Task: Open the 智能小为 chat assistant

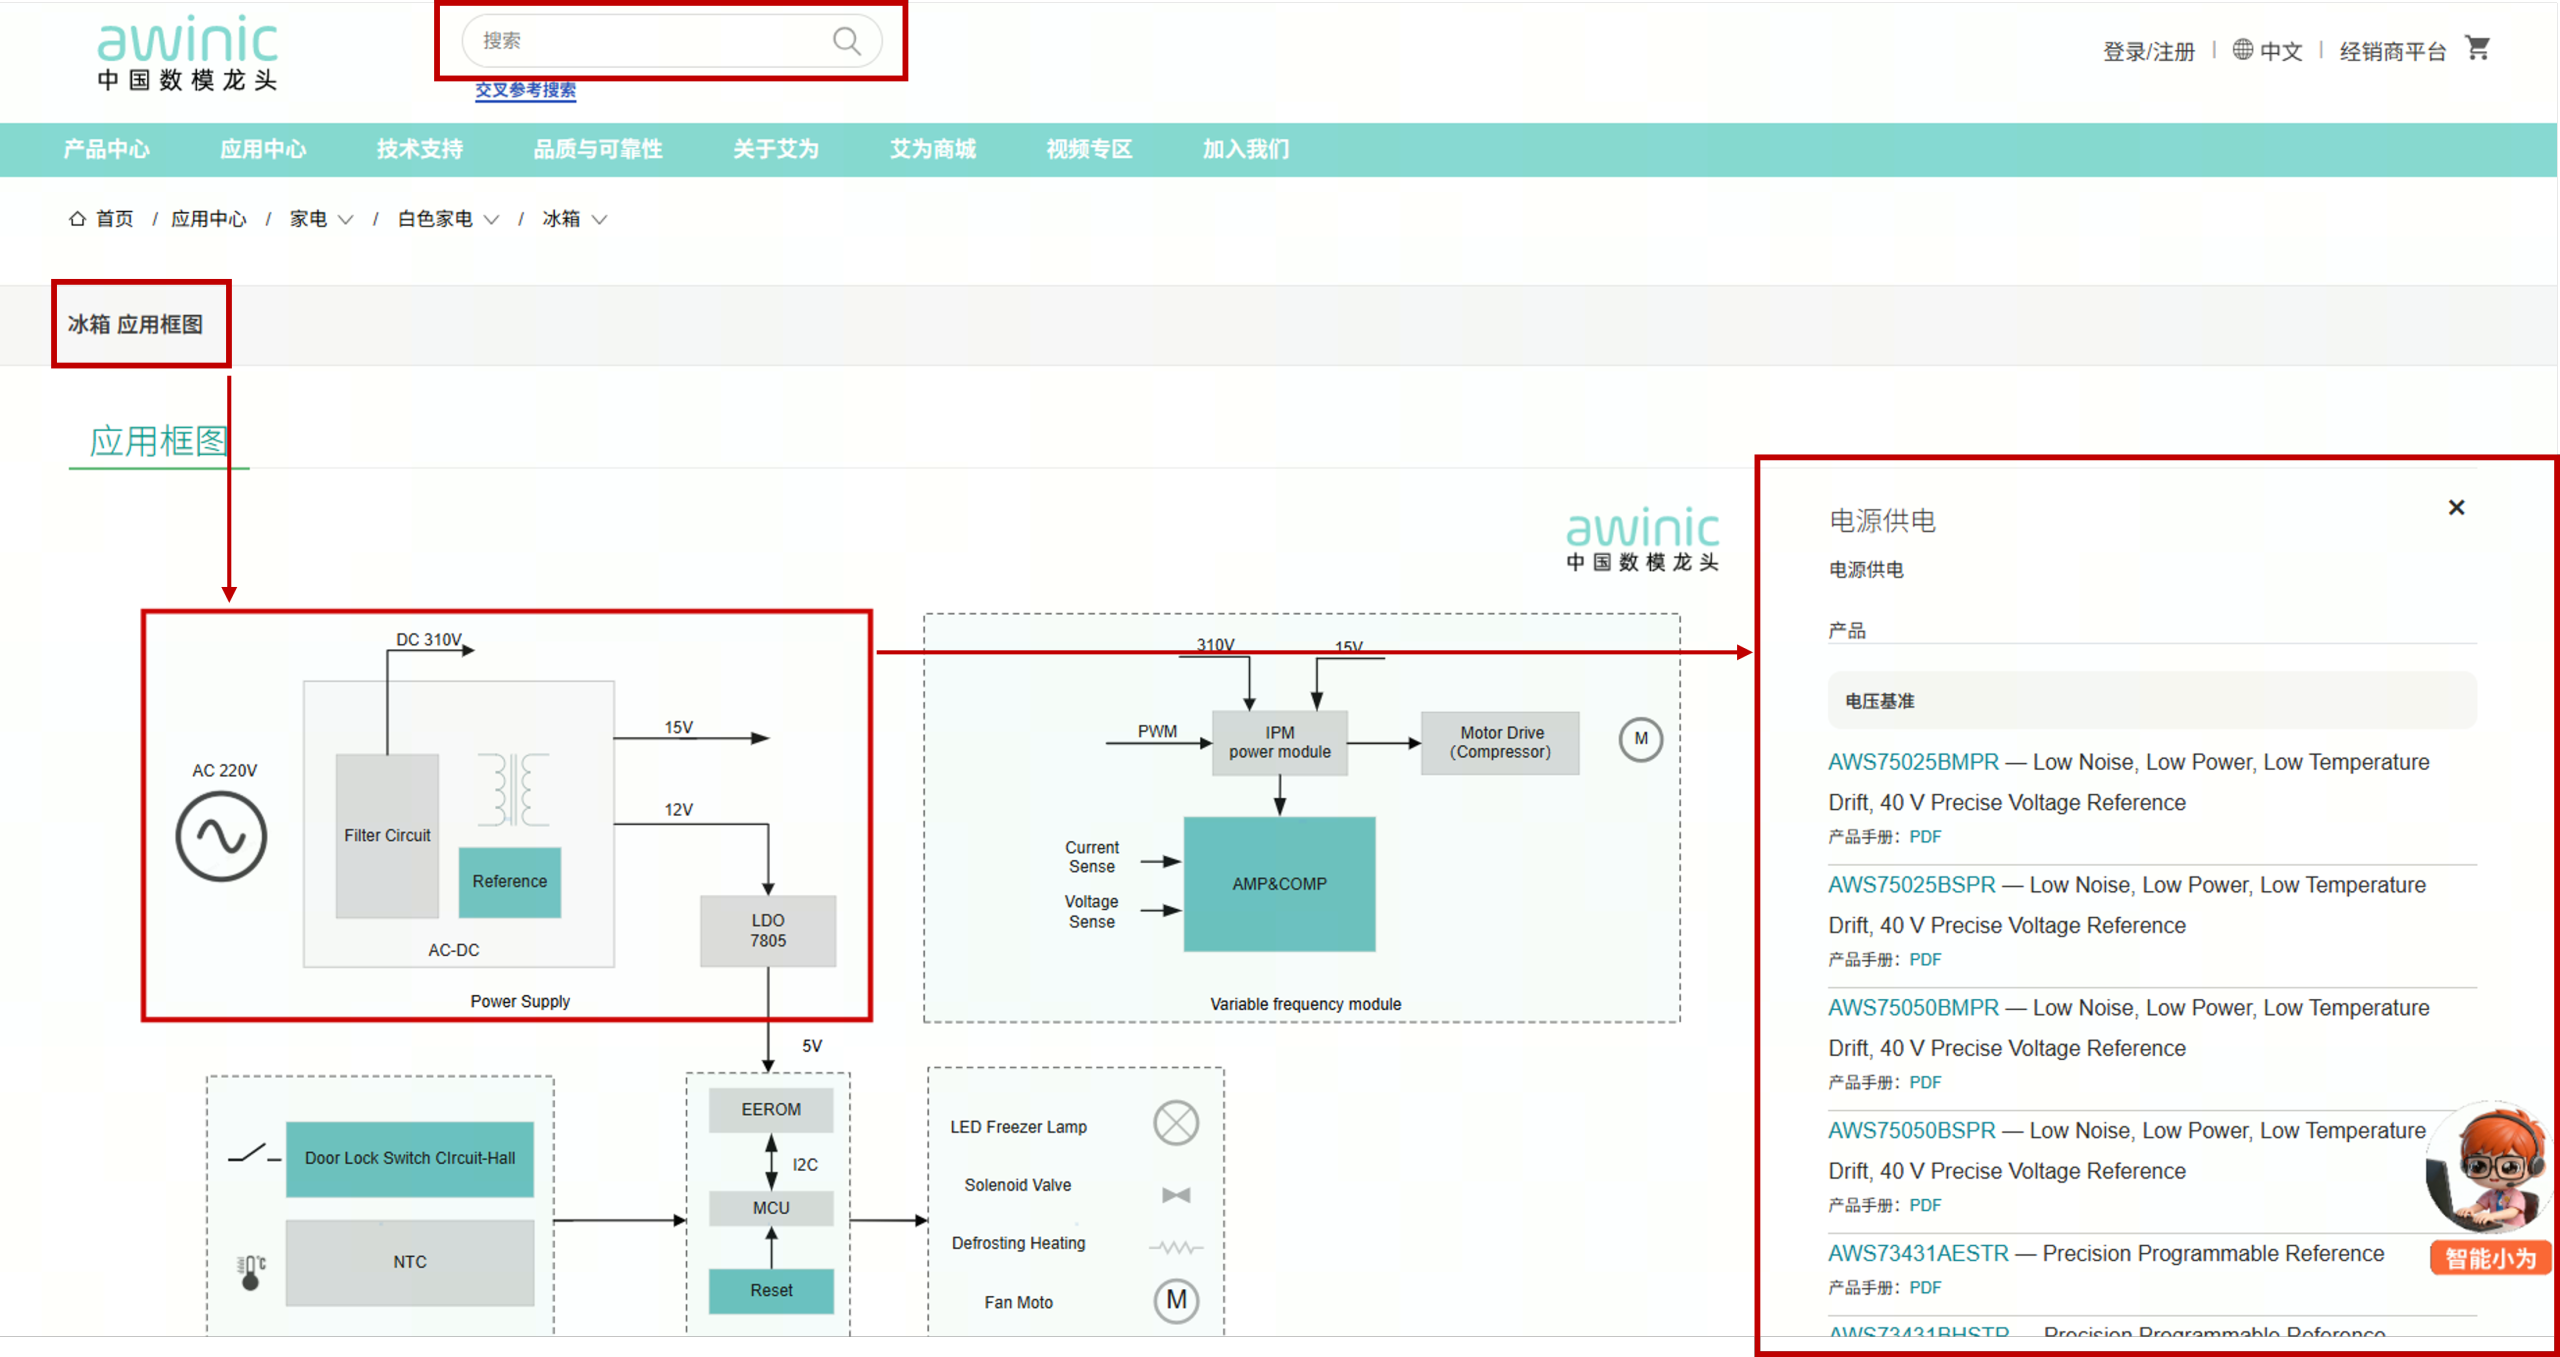Action: coord(2489,1188)
